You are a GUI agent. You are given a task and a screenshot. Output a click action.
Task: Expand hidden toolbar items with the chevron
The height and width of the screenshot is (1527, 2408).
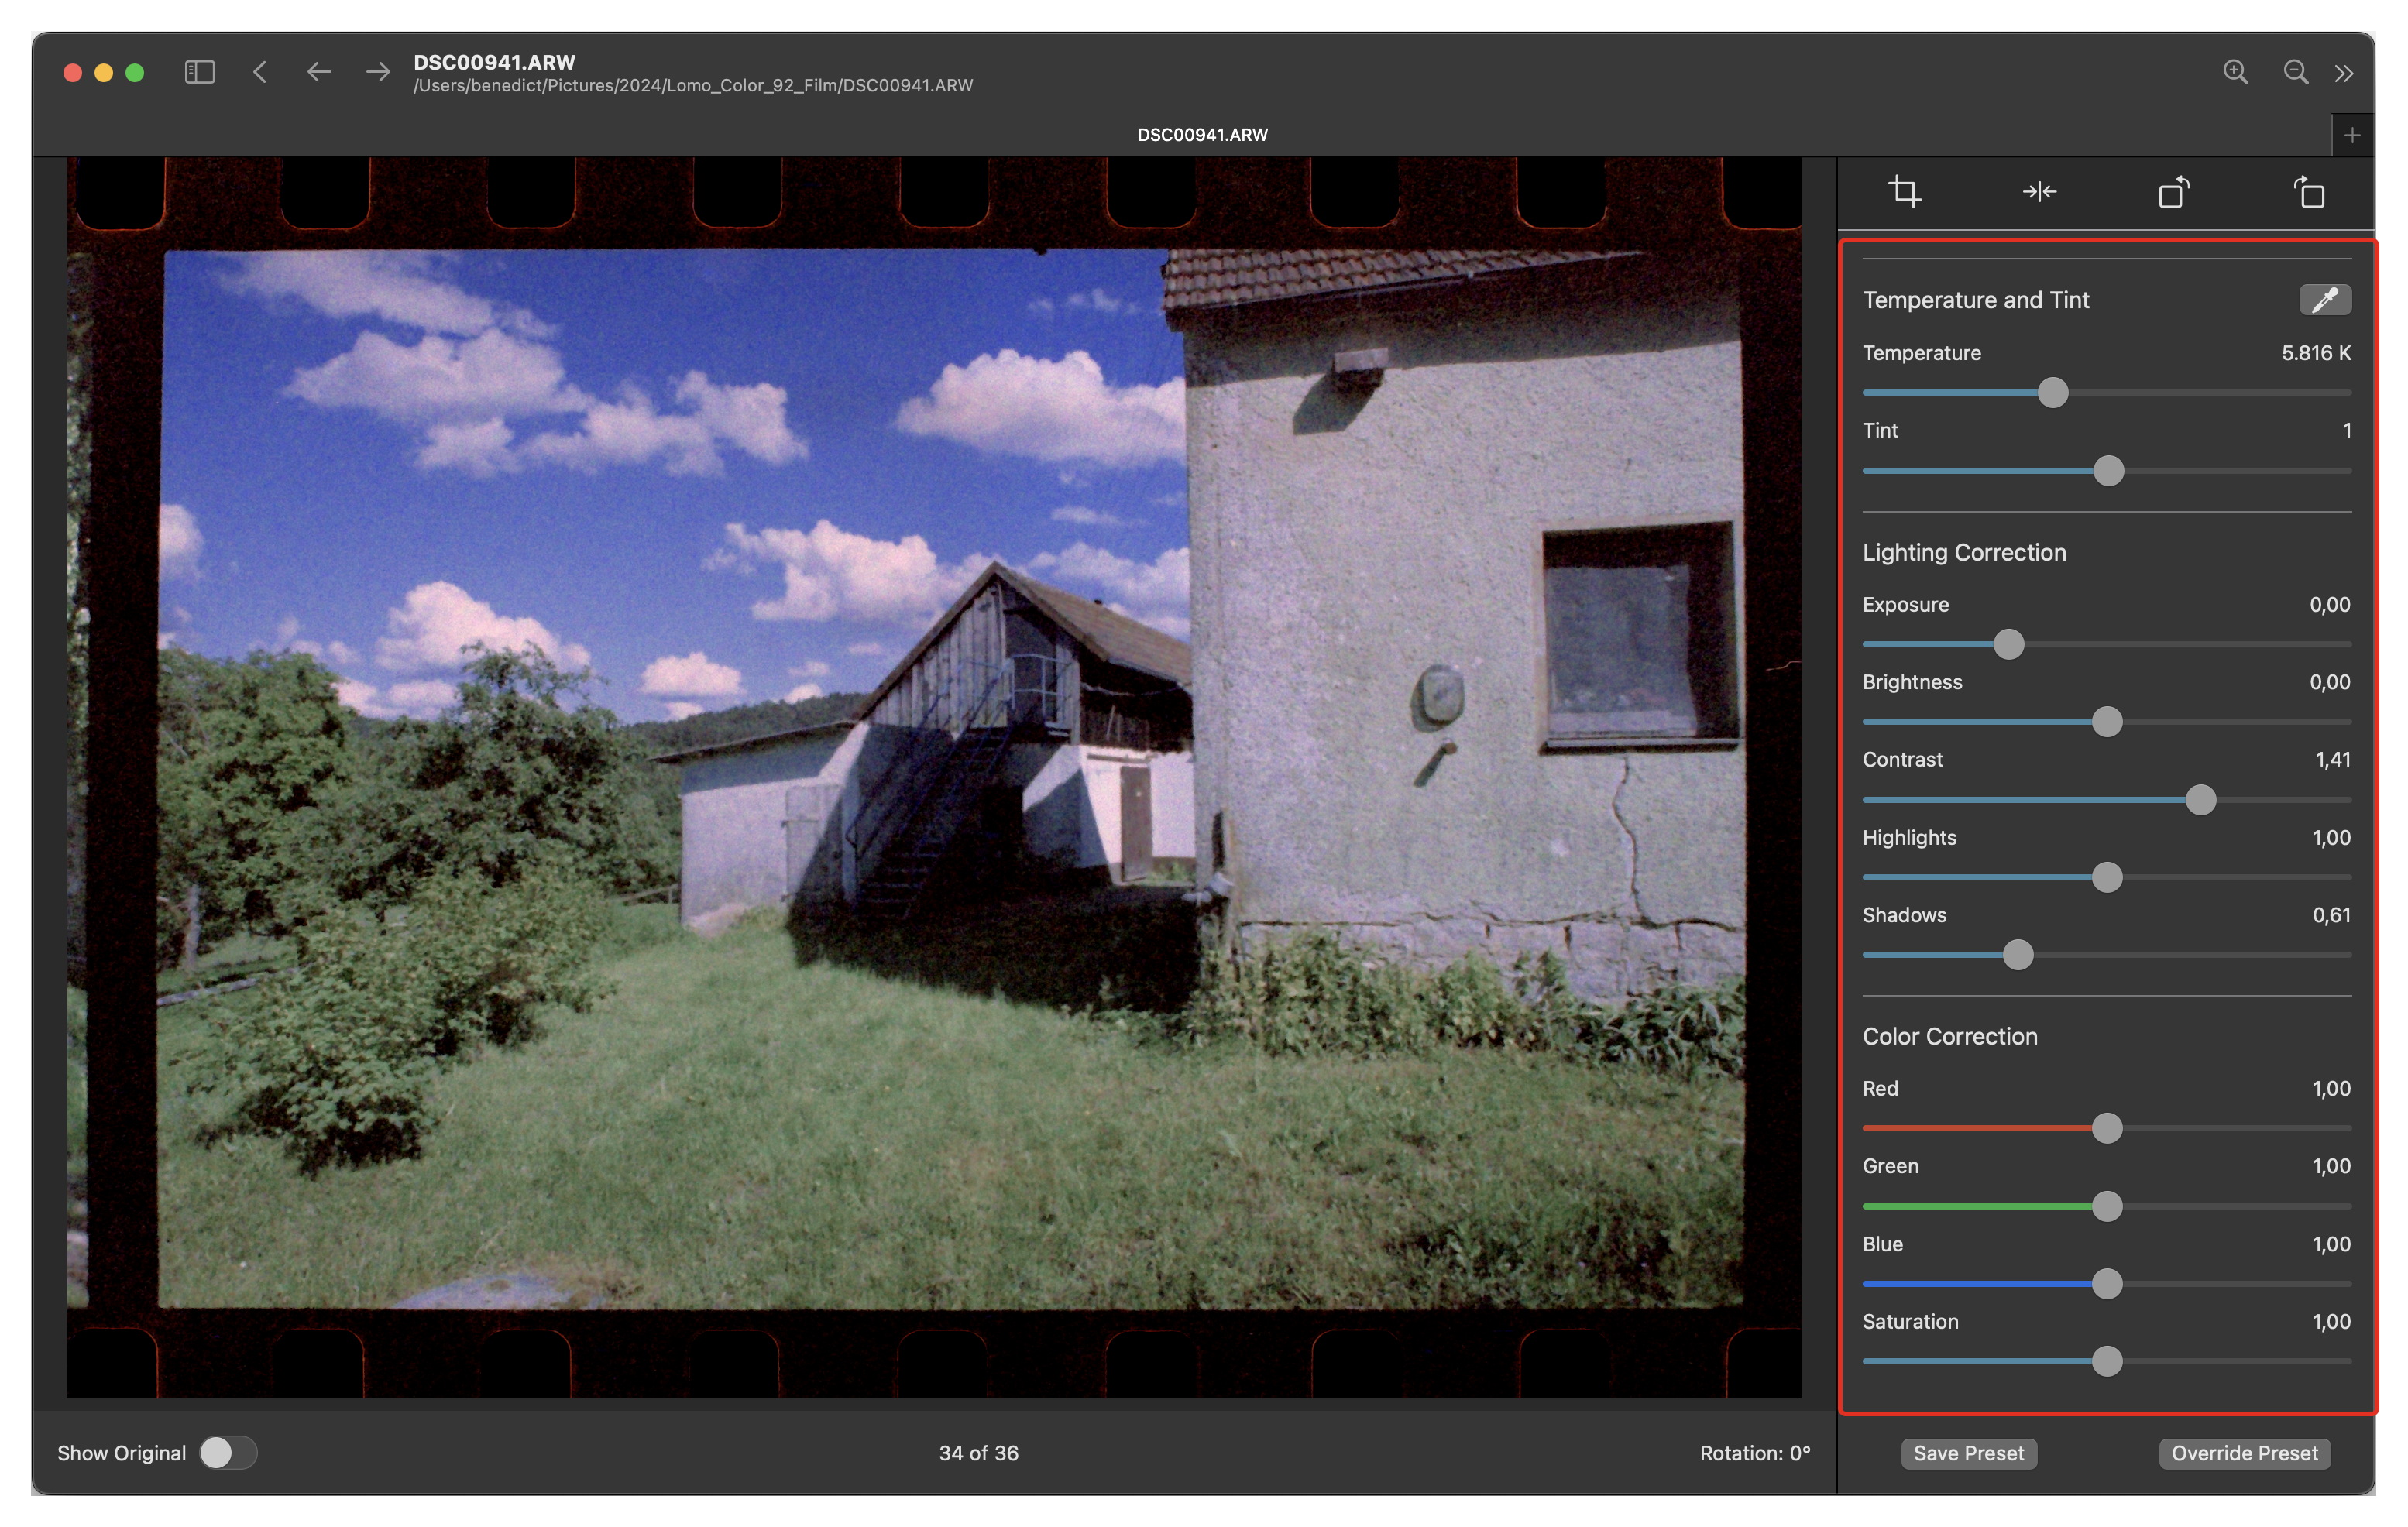tap(2345, 72)
